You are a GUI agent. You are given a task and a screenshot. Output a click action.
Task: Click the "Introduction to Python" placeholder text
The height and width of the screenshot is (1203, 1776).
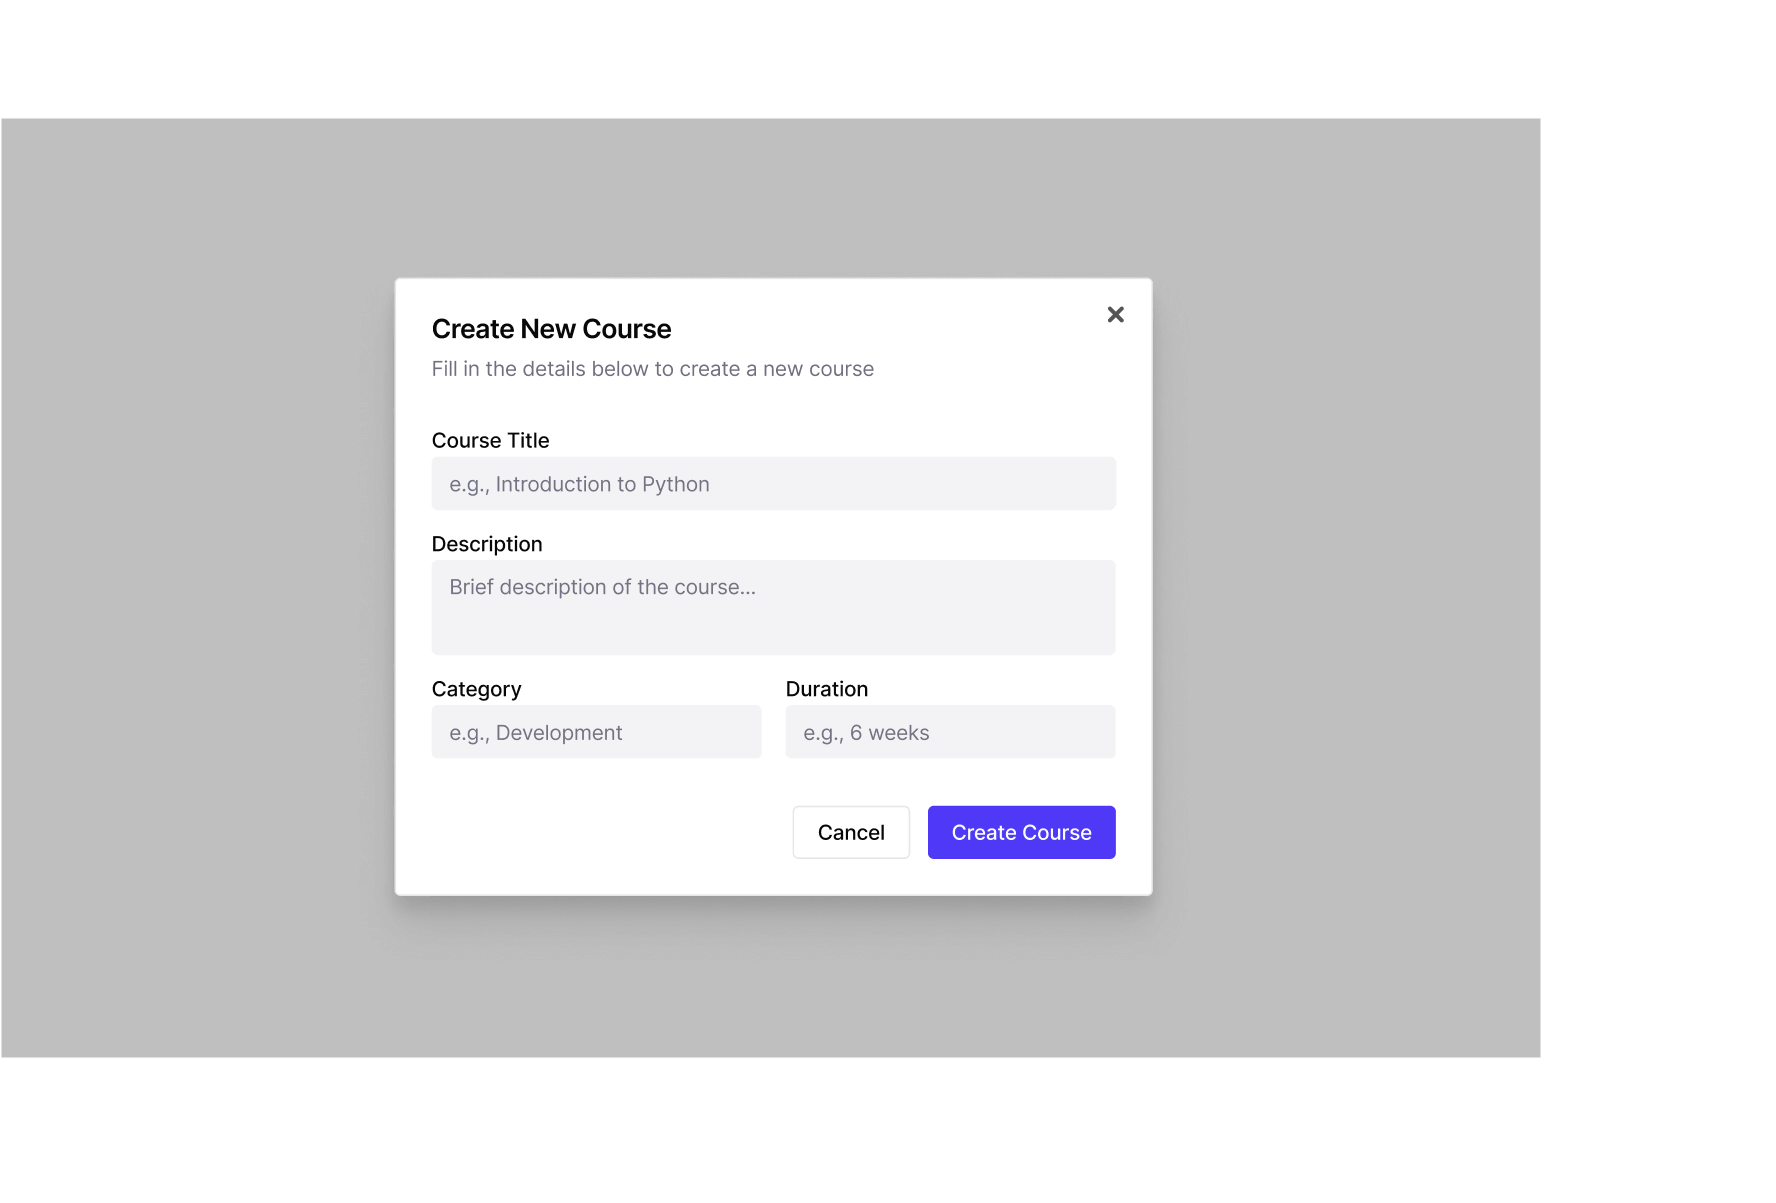[x=601, y=484]
